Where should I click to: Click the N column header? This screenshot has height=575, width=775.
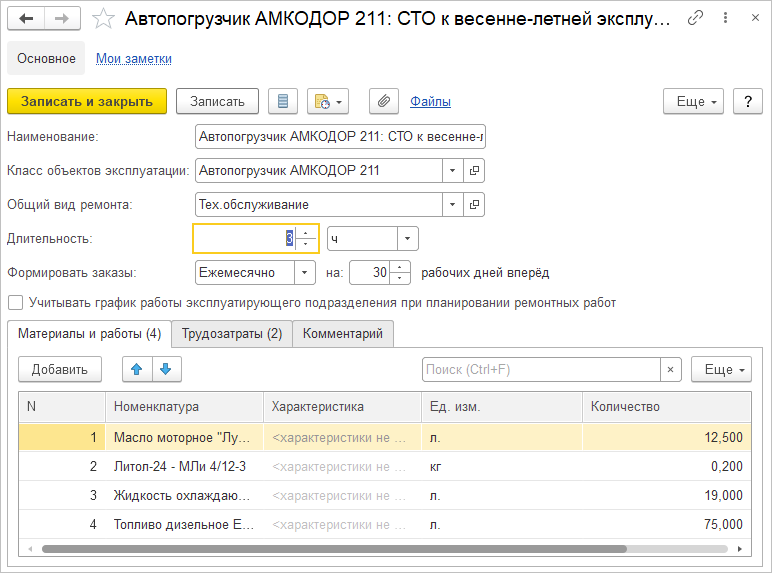(x=62, y=407)
